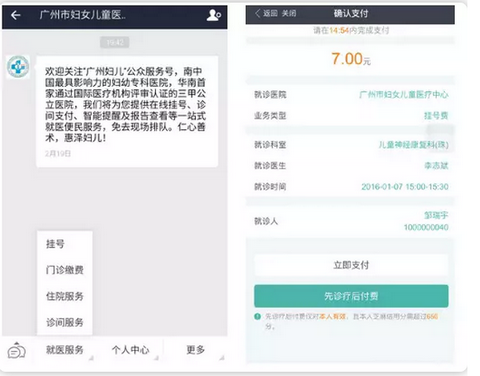Image resolution: width=480 pixels, height=376 pixels.
Task: Tap 关闭 on the payment page header
Action: point(289,14)
